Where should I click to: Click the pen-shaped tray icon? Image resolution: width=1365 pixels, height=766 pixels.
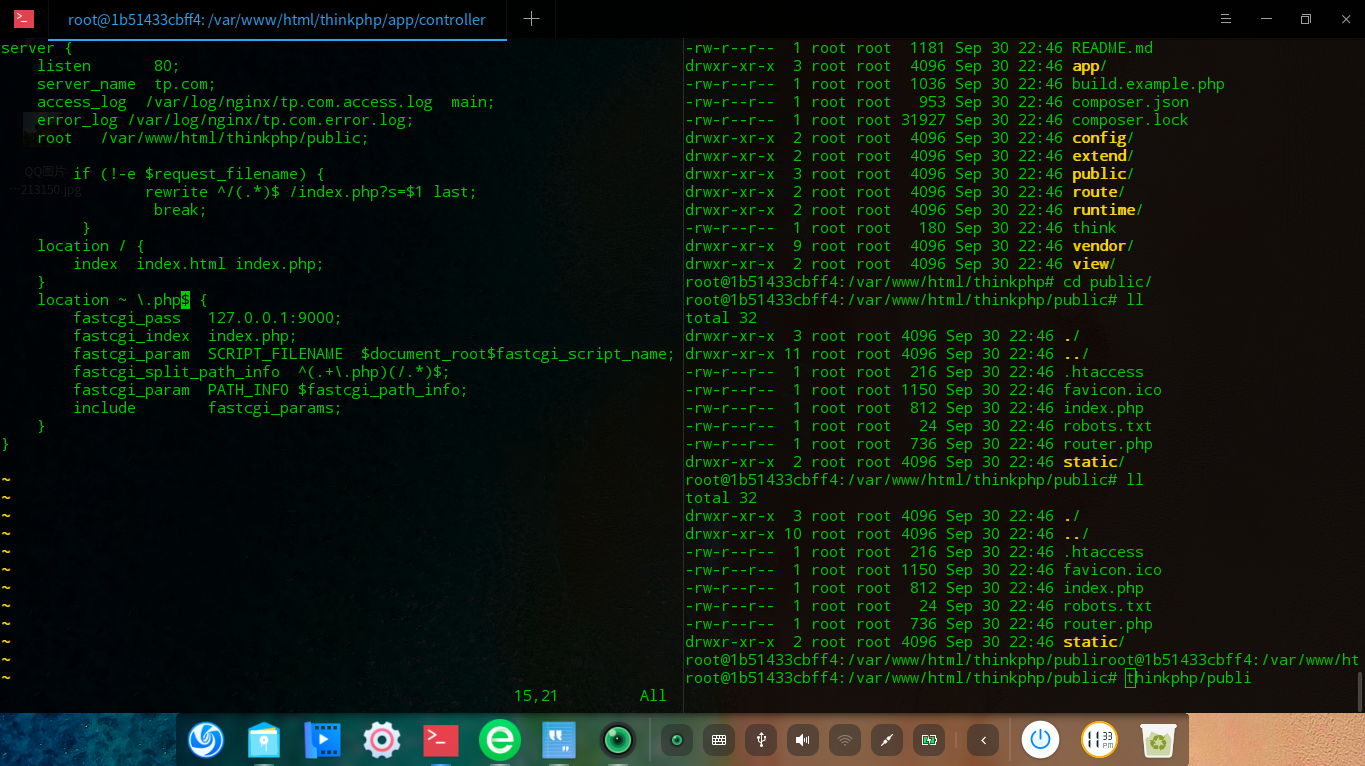point(887,740)
